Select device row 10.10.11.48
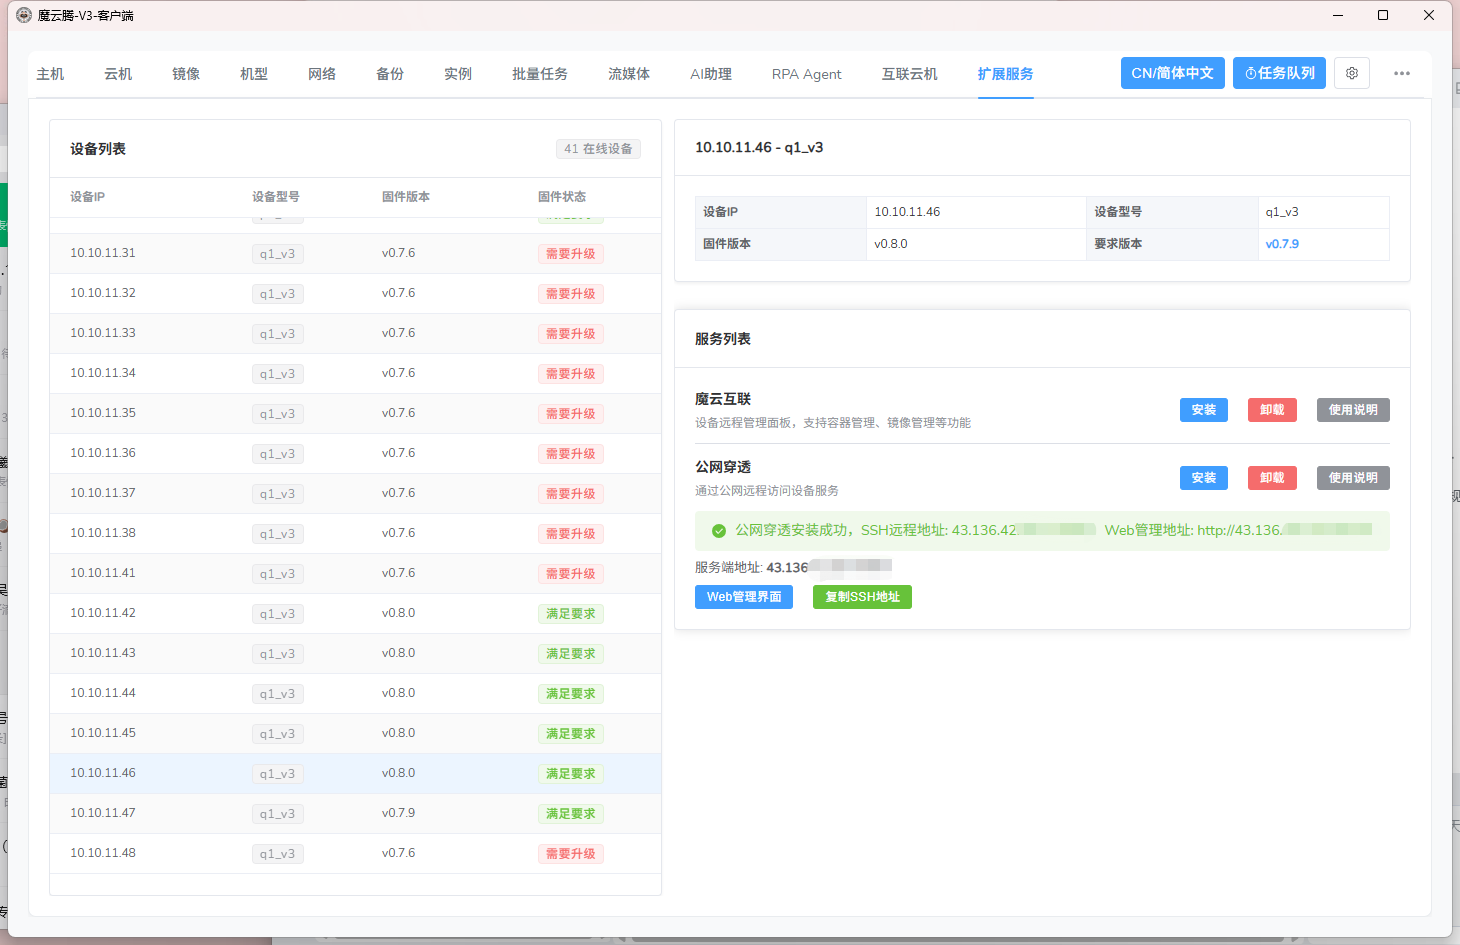The image size is (1460, 945). click(355, 854)
